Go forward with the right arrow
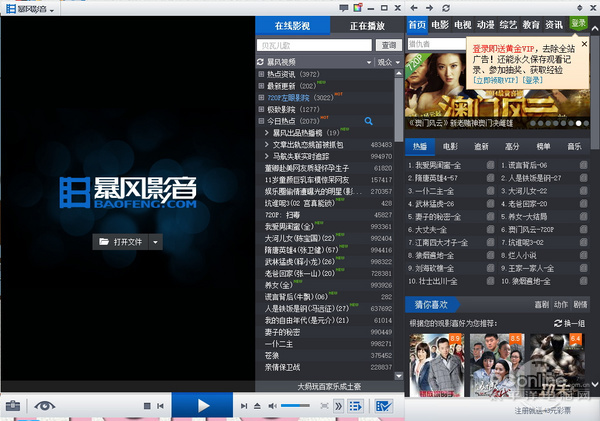Image resolution: width=600 pixels, height=421 pixels. pyautogui.click(x=429, y=8)
